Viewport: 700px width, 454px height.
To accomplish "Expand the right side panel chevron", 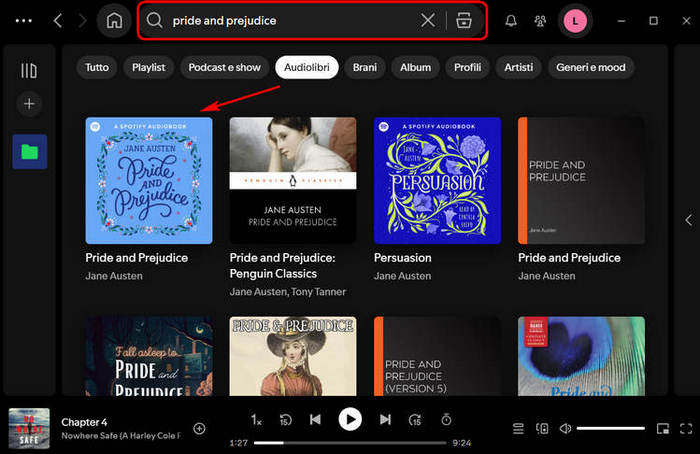I will [x=688, y=220].
